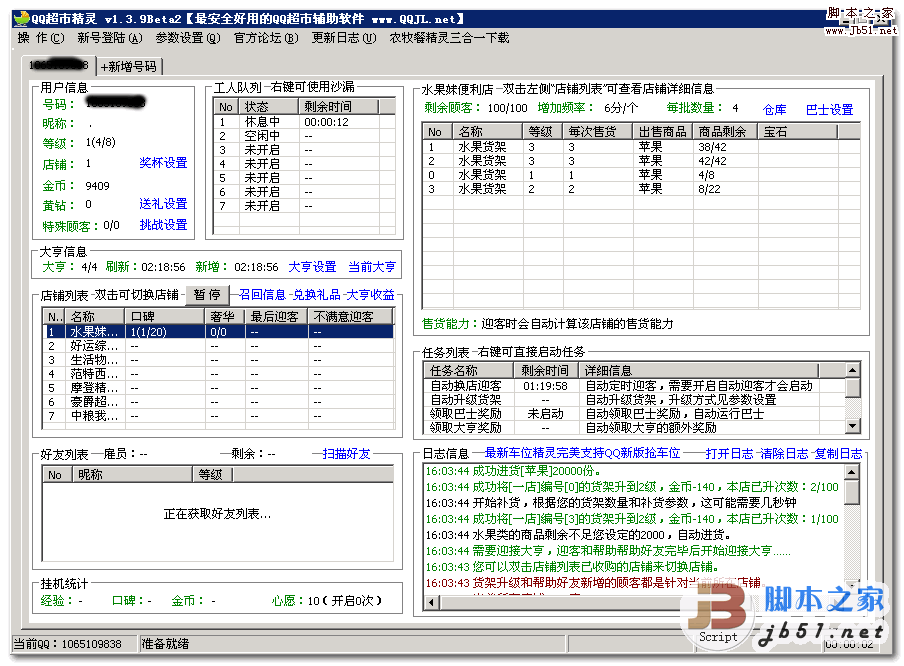This screenshot has height=666, width=904.
Task: Select the 自动换店迎客 task row
Action: pos(635,386)
